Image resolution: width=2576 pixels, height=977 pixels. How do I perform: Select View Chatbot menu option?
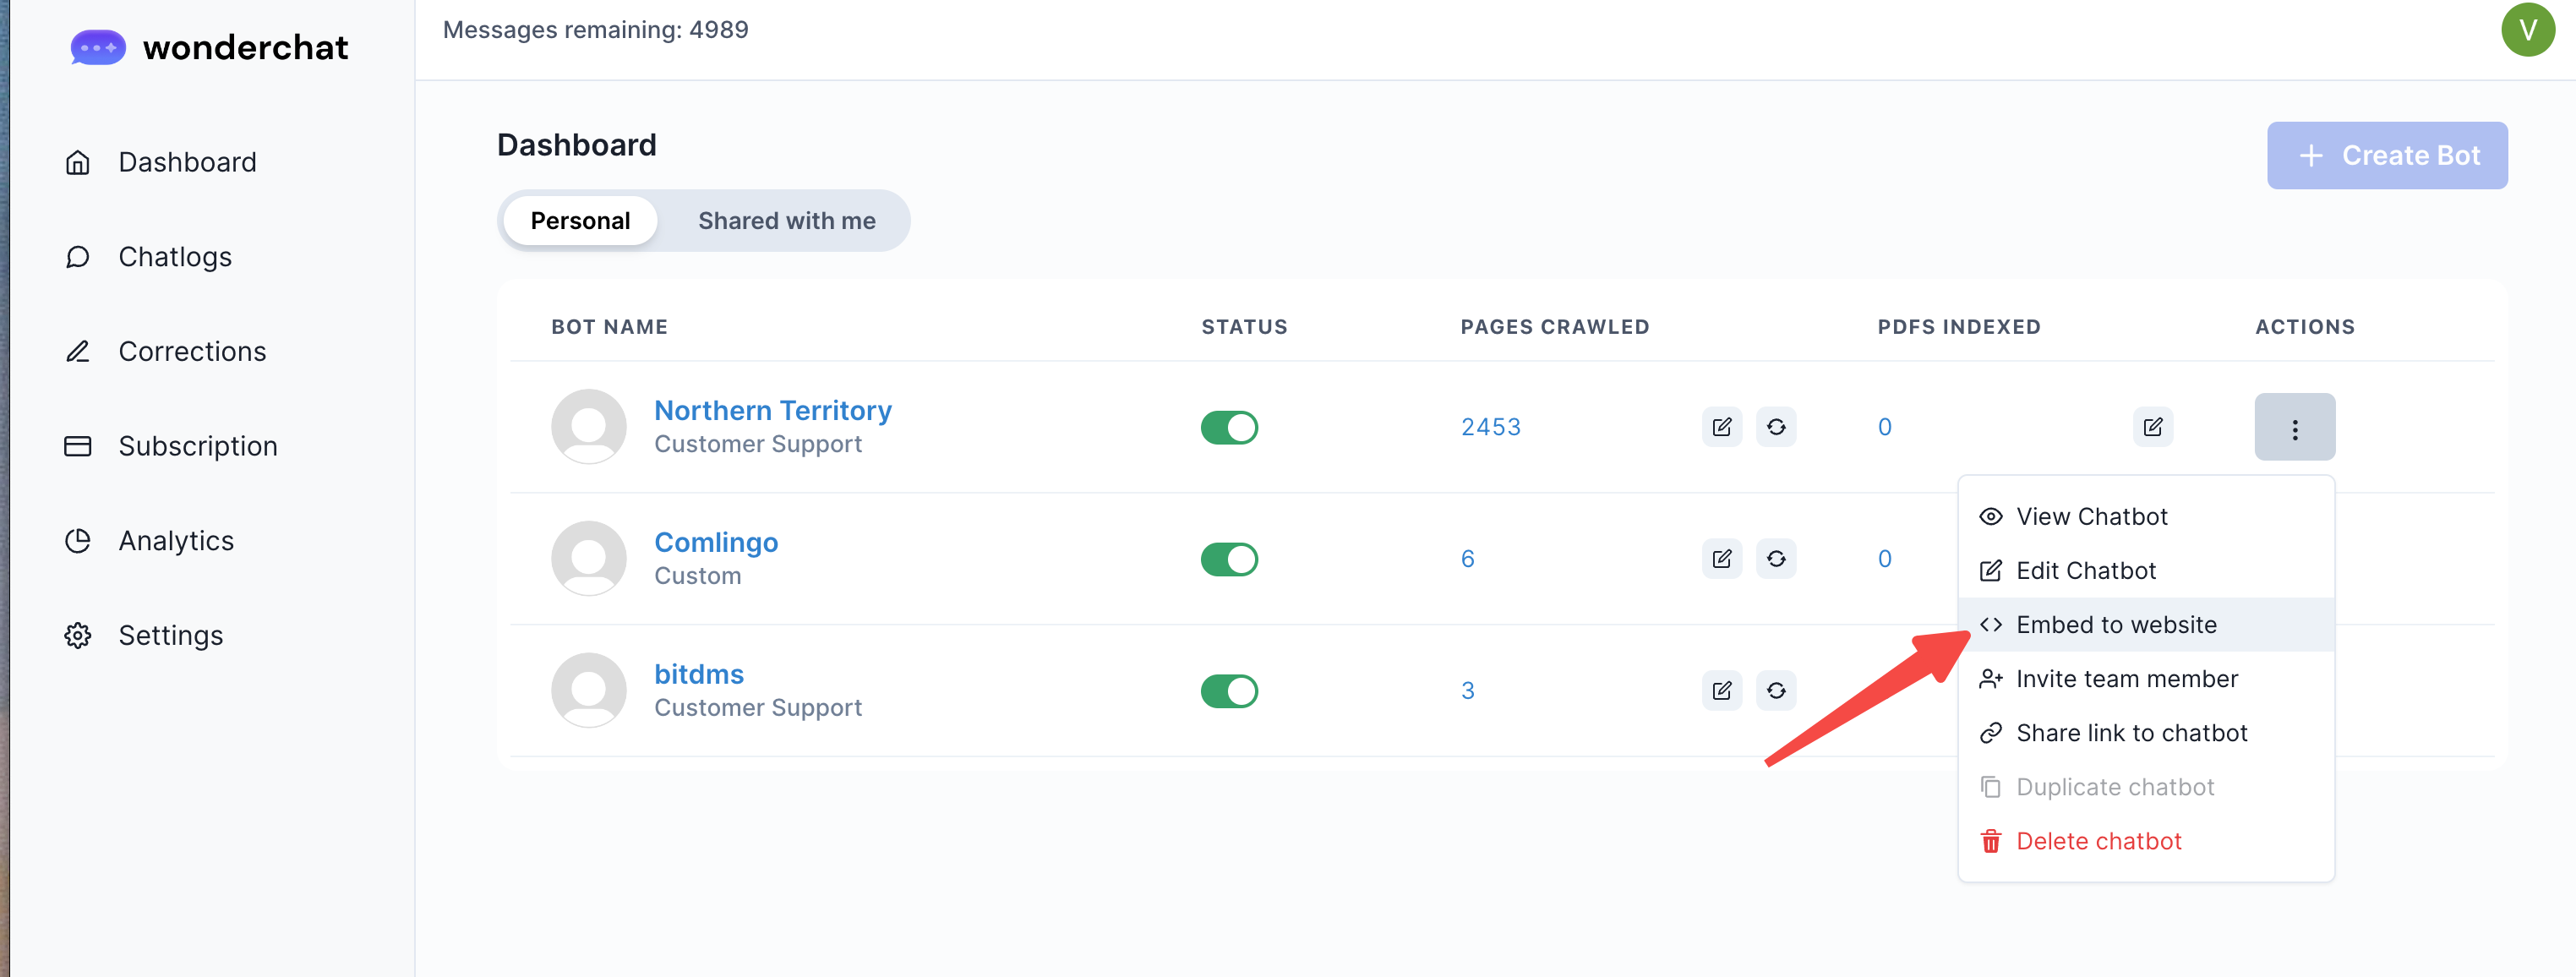2091,517
